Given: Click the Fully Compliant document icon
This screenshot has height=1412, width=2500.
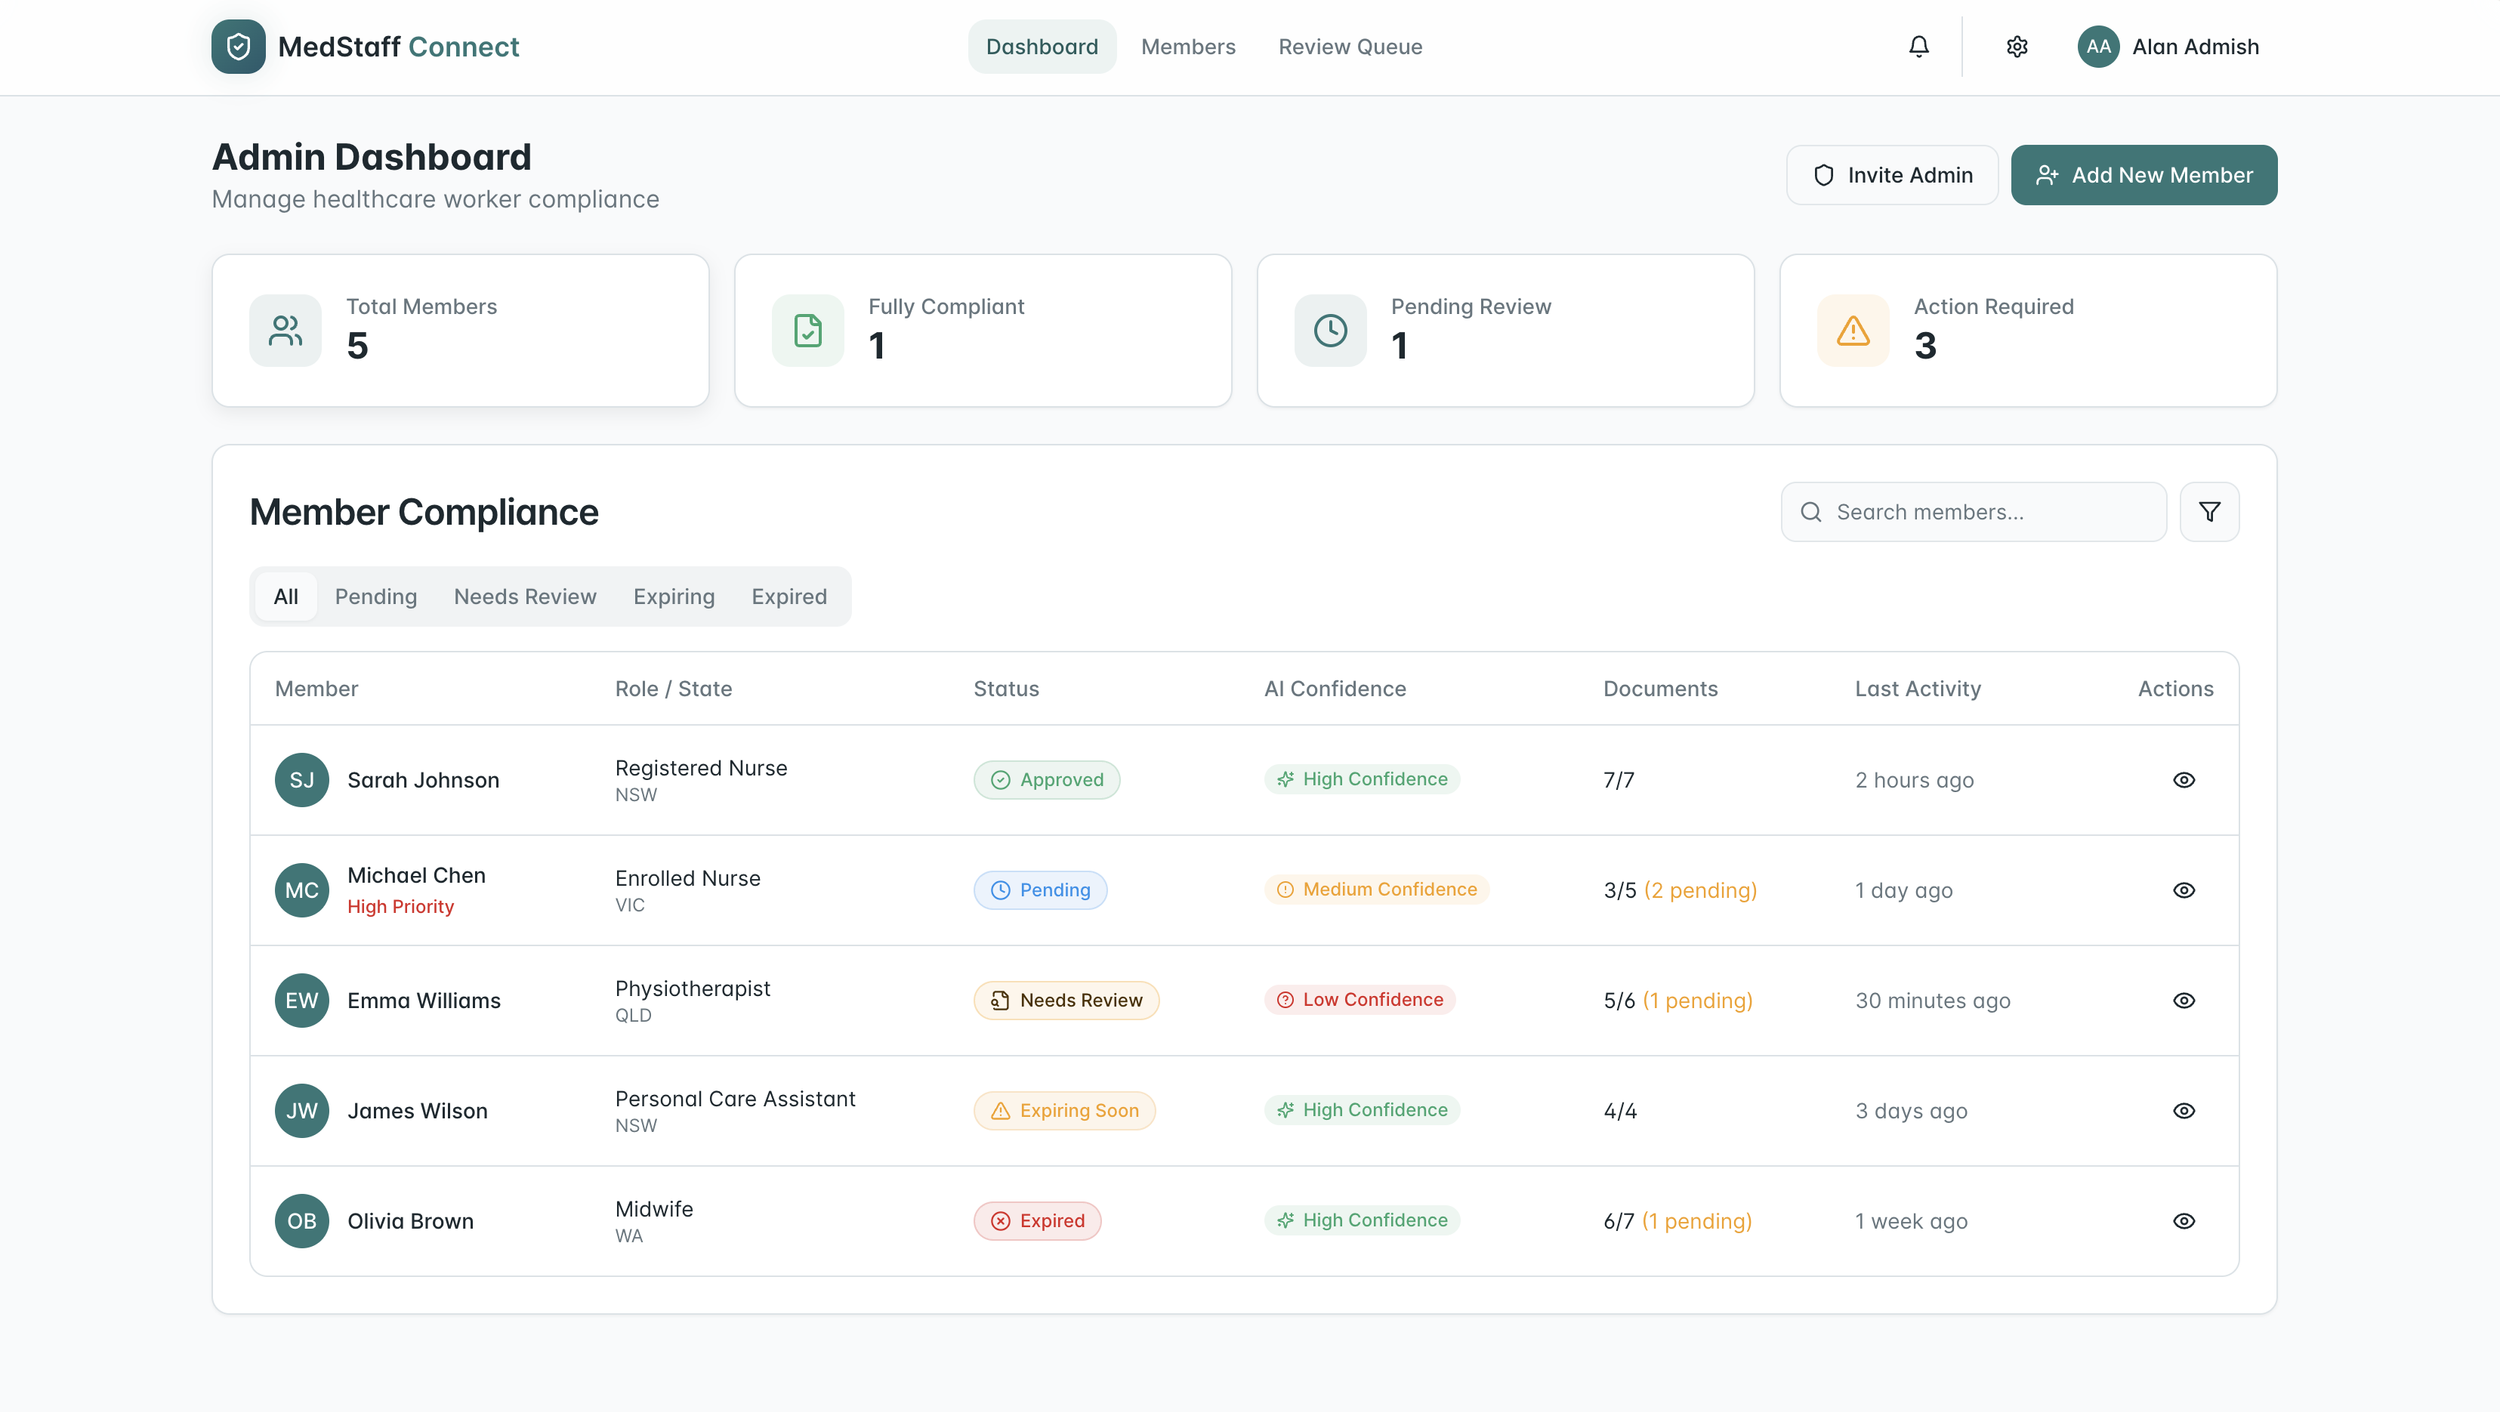Looking at the screenshot, I should (x=807, y=330).
